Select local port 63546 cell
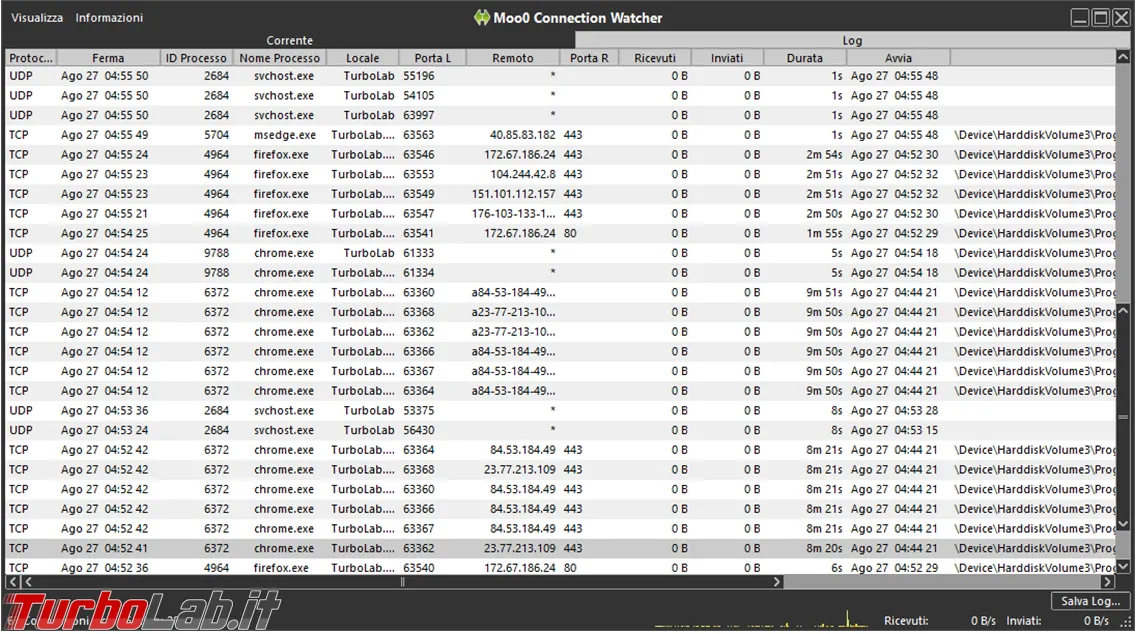Image resolution: width=1137 pixels, height=634 pixels. coord(418,155)
